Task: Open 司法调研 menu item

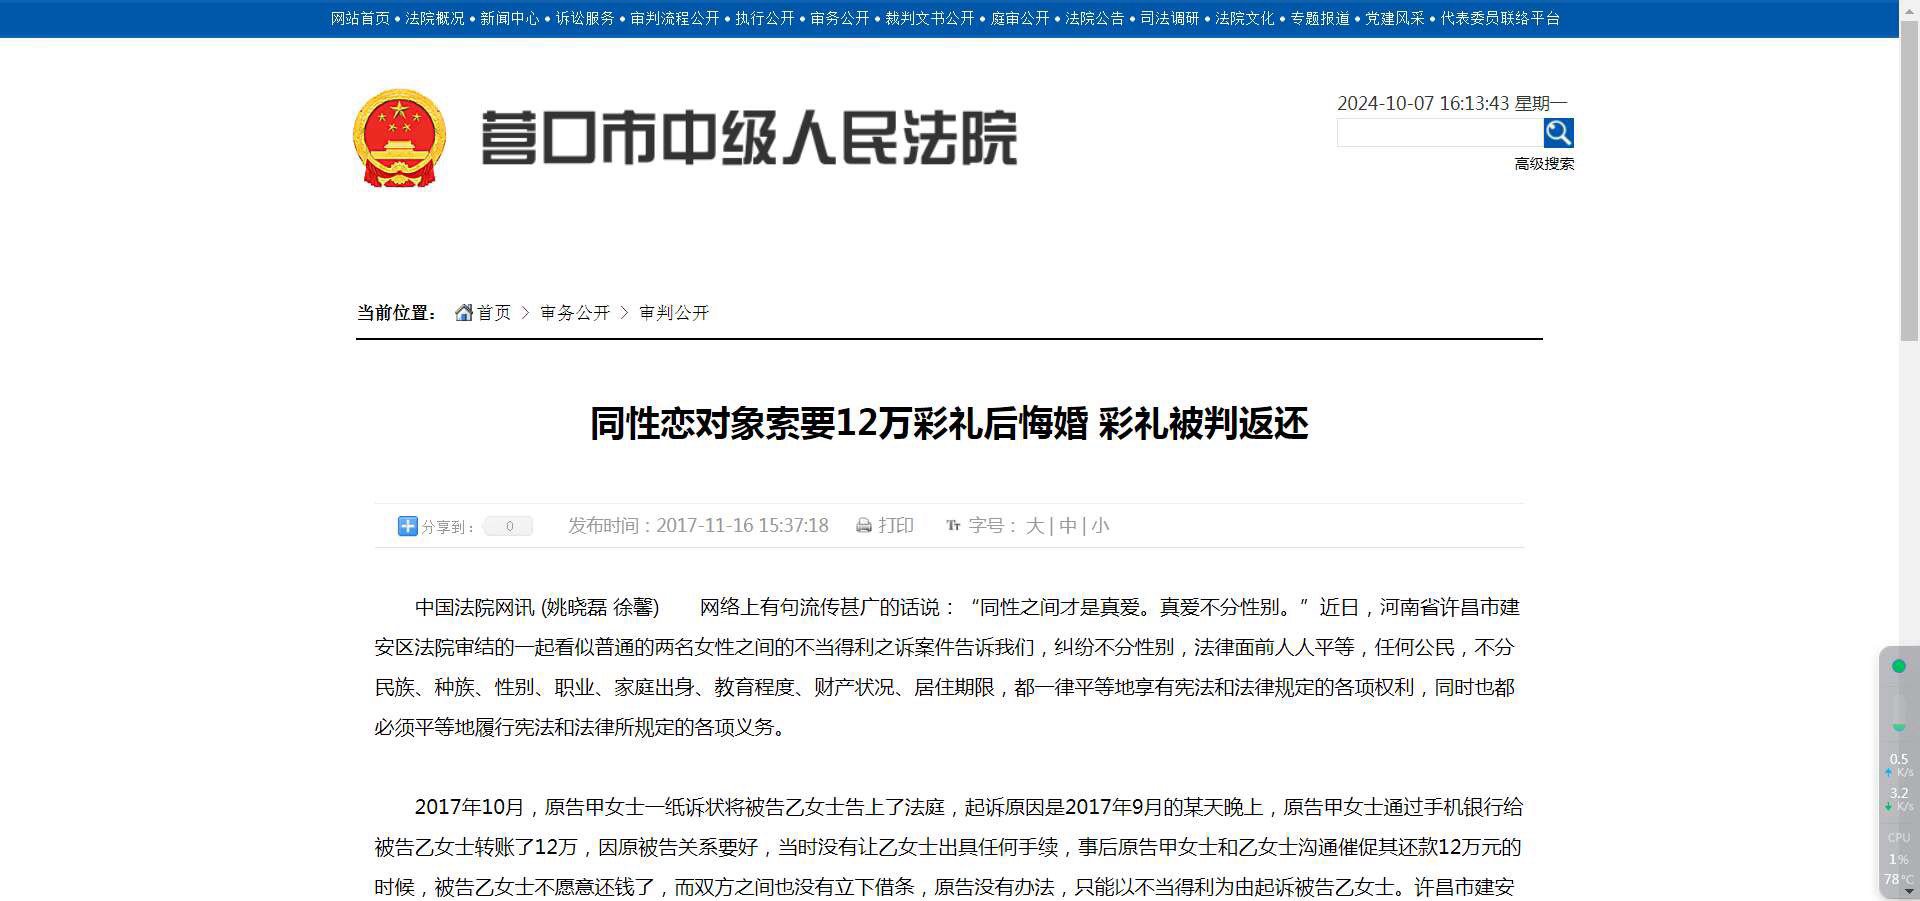Action: (x=1170, y=18)
